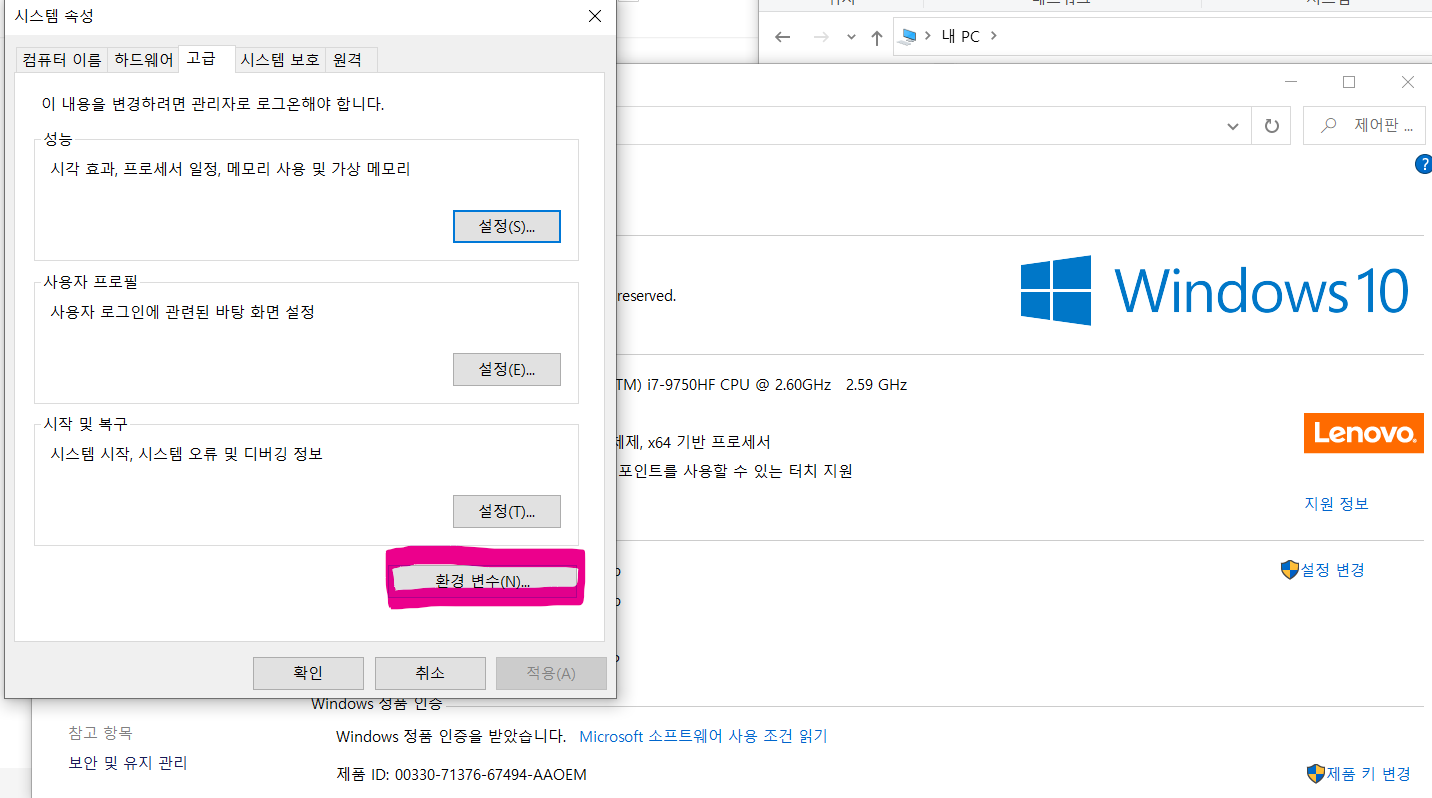Click the 제품 ID: 00330-71376-67494-AAOEM text

click(462, 775)
